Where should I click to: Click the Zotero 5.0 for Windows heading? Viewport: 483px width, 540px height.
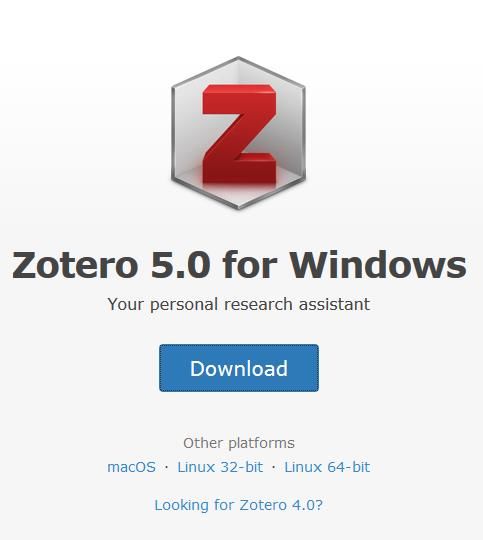pyautogui.click(x=239, y=264)
